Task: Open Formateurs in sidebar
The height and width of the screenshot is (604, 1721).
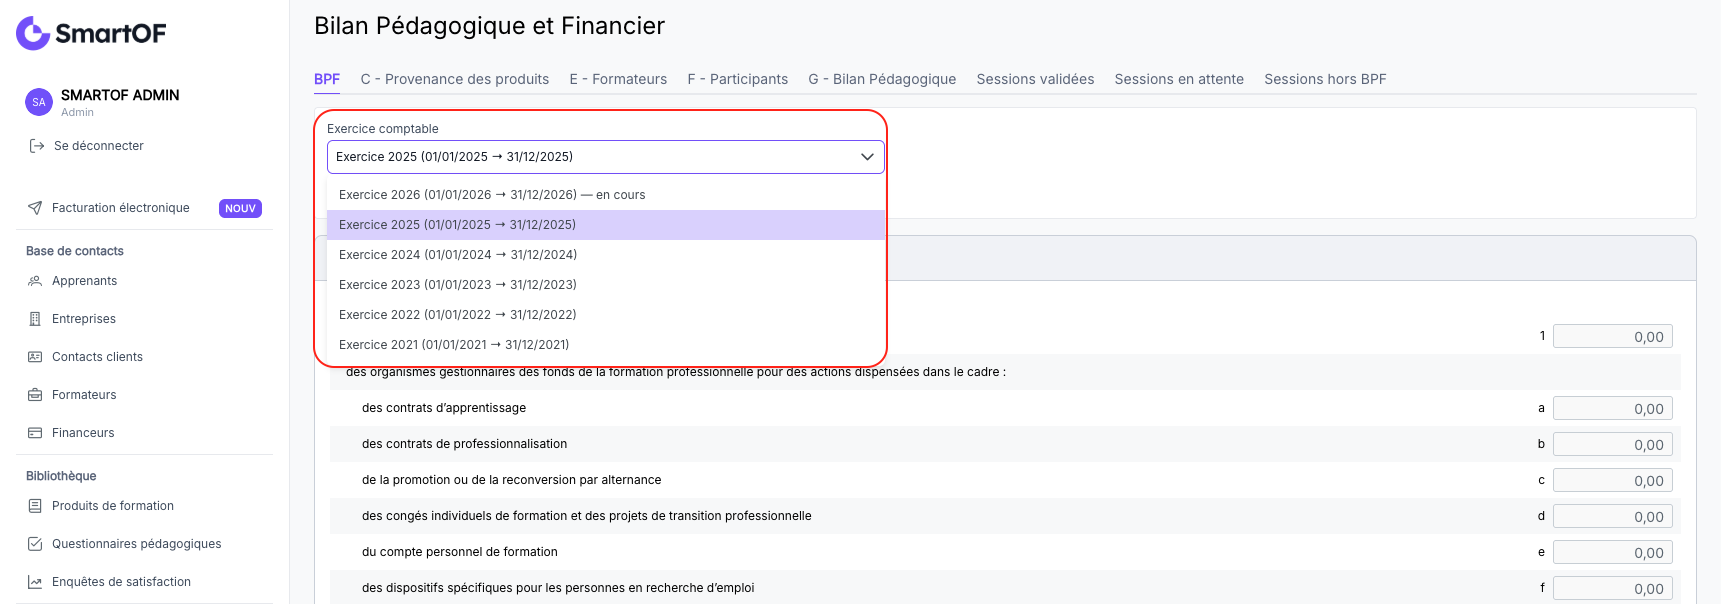Action: coord(84,395)
